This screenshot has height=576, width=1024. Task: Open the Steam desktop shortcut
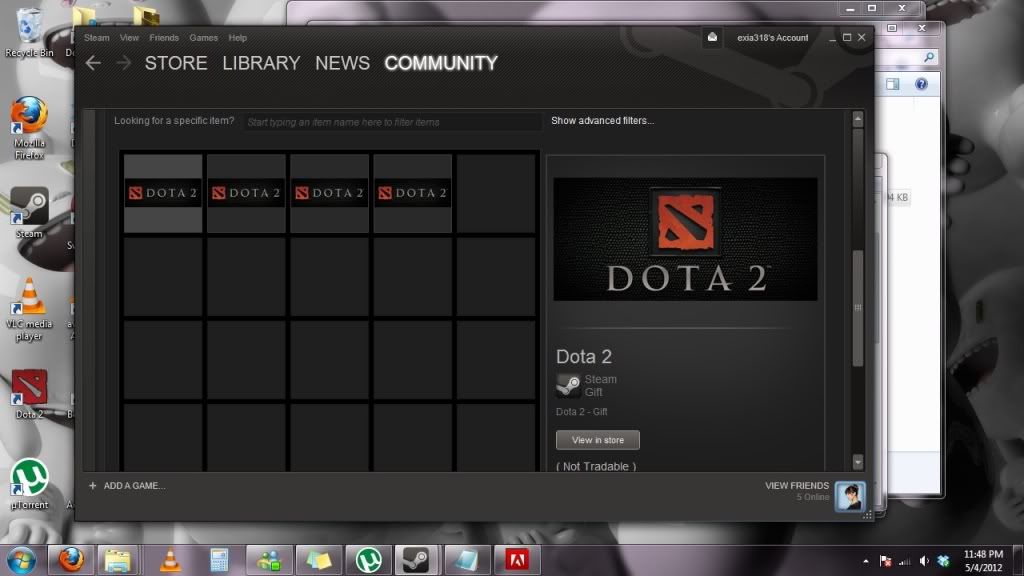coord(29,212)
